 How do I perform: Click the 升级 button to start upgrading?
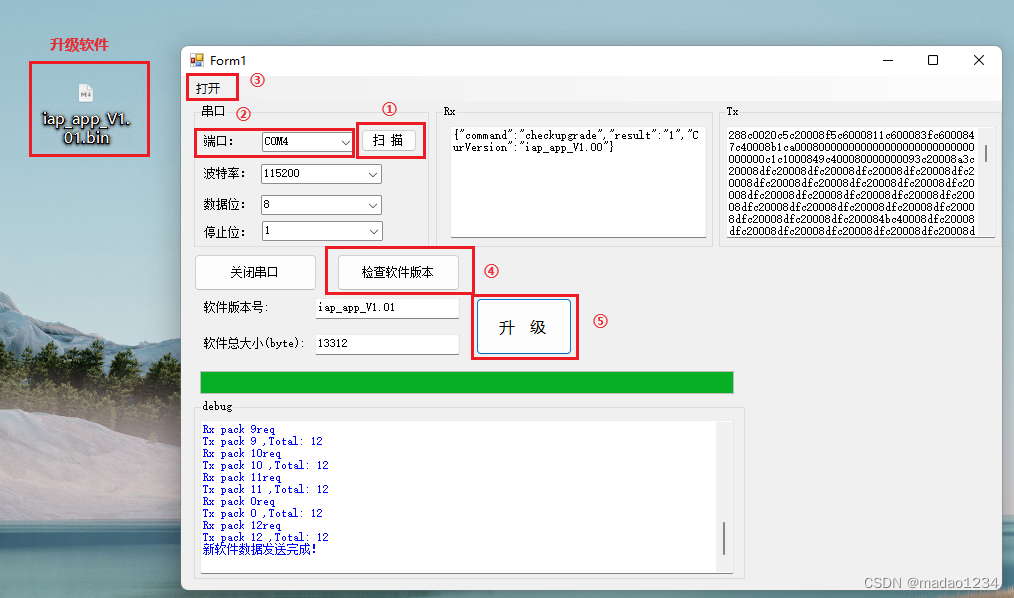point(524,326)
